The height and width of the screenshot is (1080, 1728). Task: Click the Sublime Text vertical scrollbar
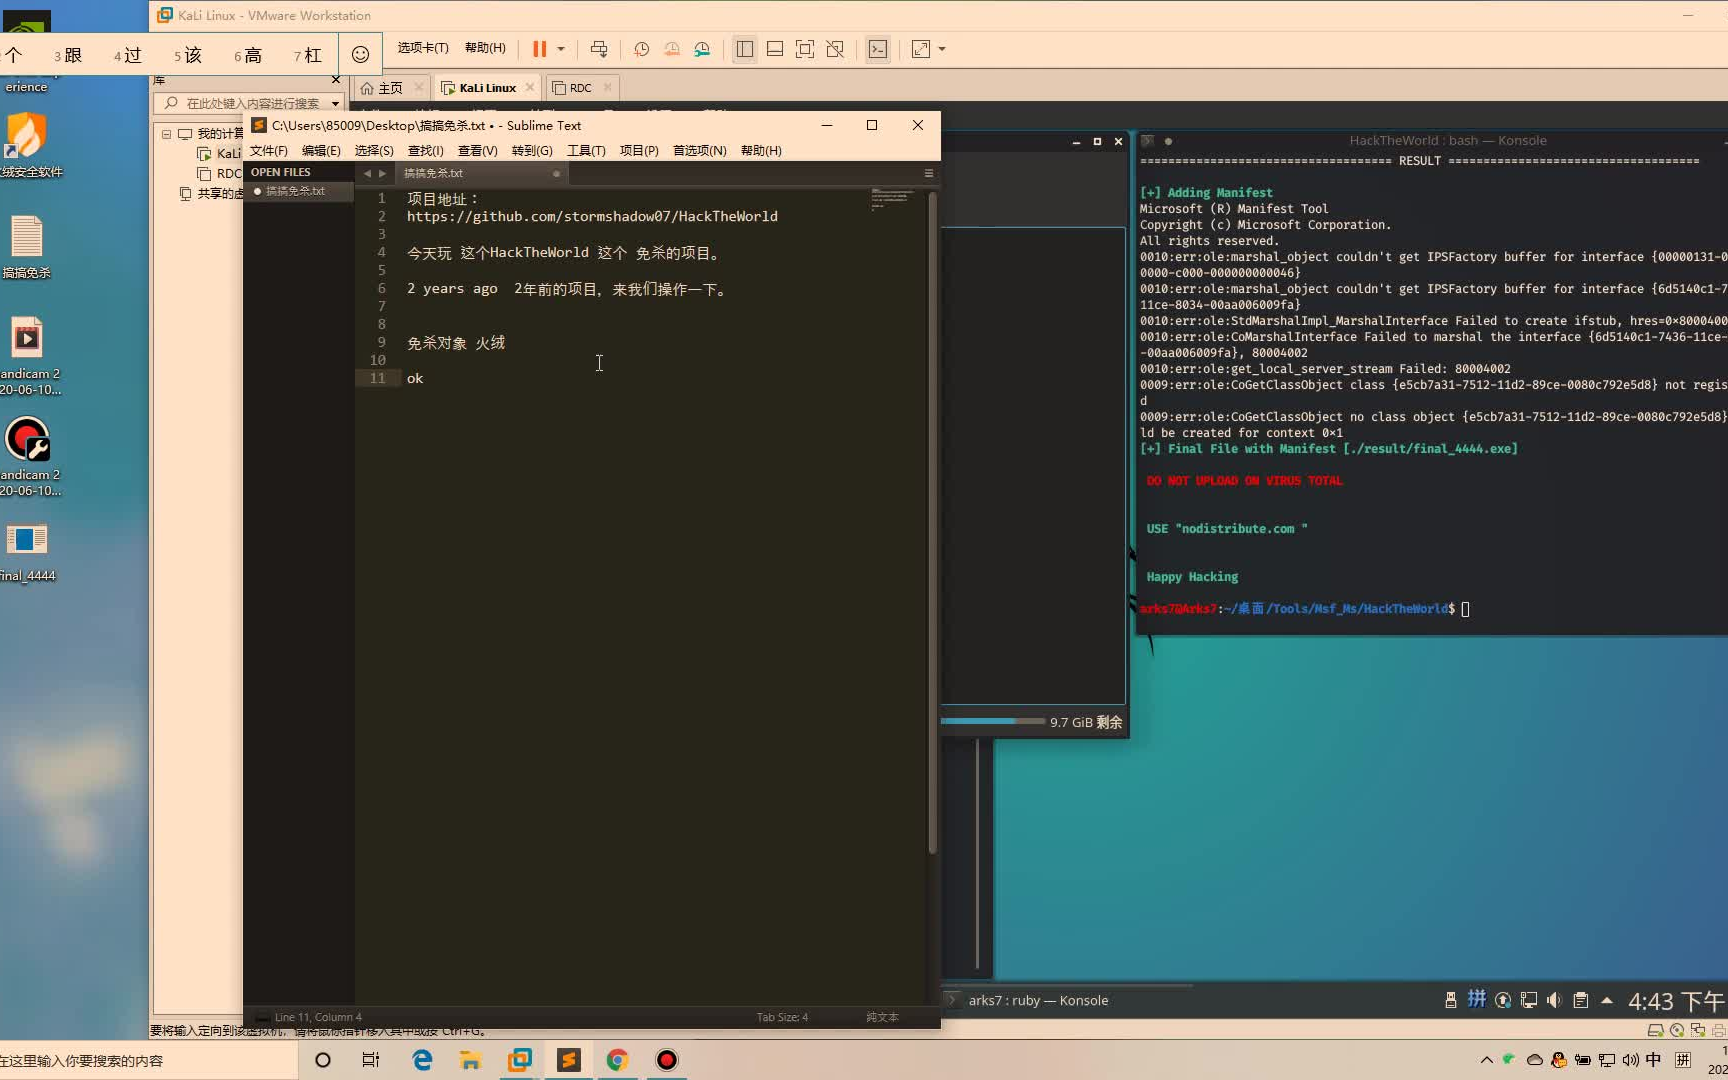point(932,522)
